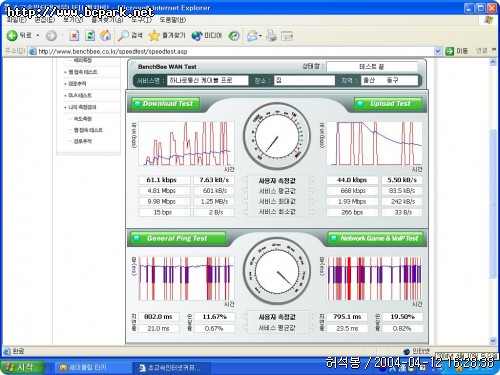This screenshot has height=375, width=500.
Task: Select the 61.1 kbps download value
Action: 164,180
